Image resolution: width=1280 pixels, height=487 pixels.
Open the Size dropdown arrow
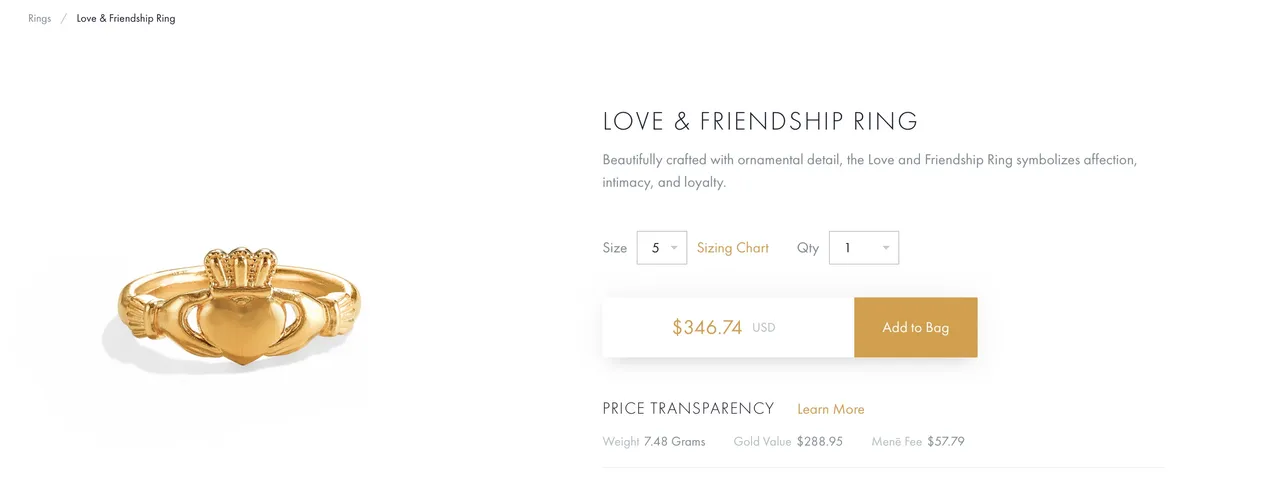674,248
